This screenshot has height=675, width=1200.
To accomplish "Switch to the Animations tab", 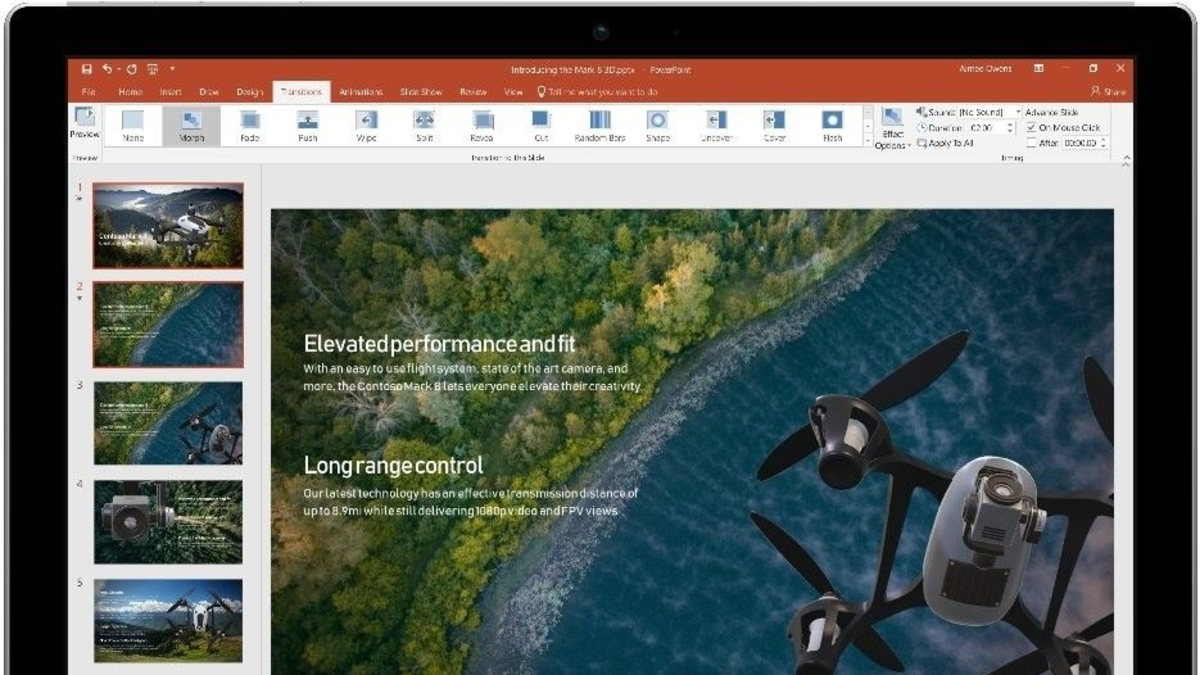I will pos(360,92).
